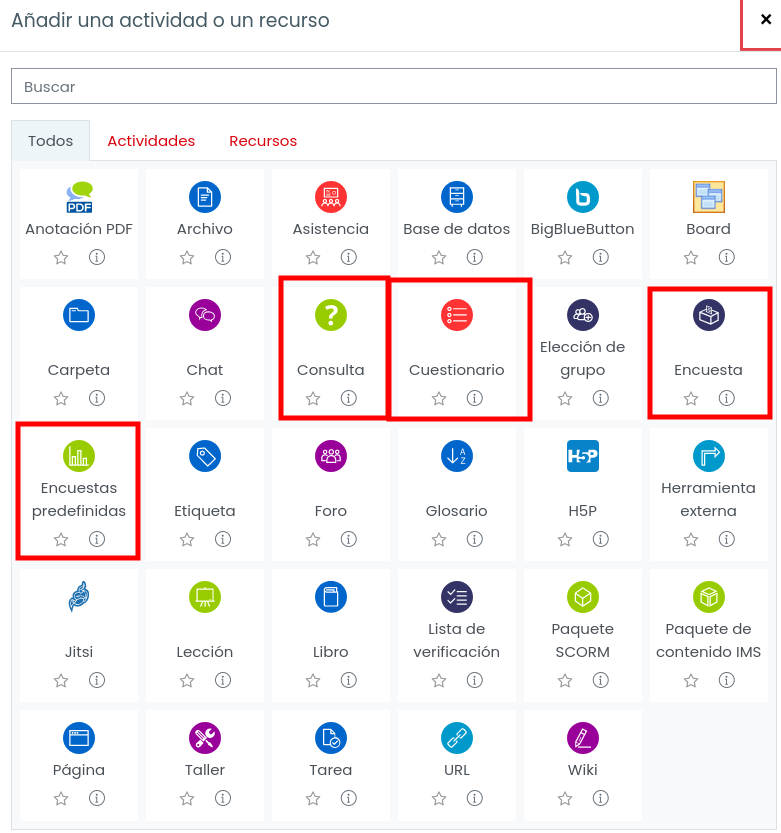This screenshot has width=781, height=833.
Task: Open the information panel for Lección
Action: pyautogui.click(x=223, y=680)
